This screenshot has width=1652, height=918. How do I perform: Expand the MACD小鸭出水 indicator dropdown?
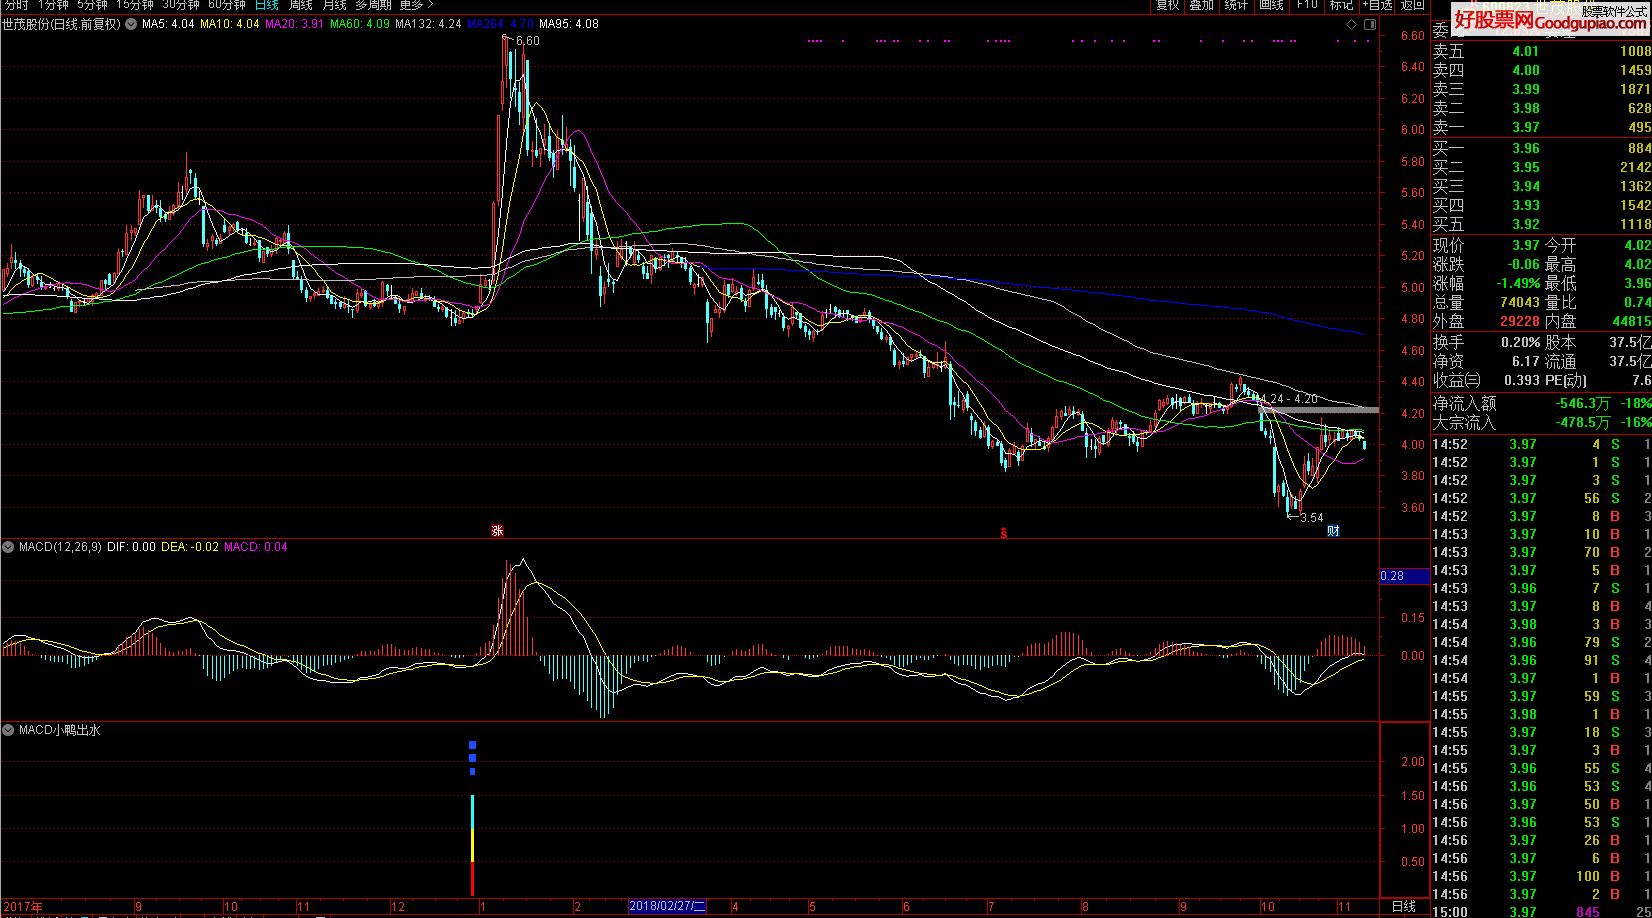click(x=9, y=730)
